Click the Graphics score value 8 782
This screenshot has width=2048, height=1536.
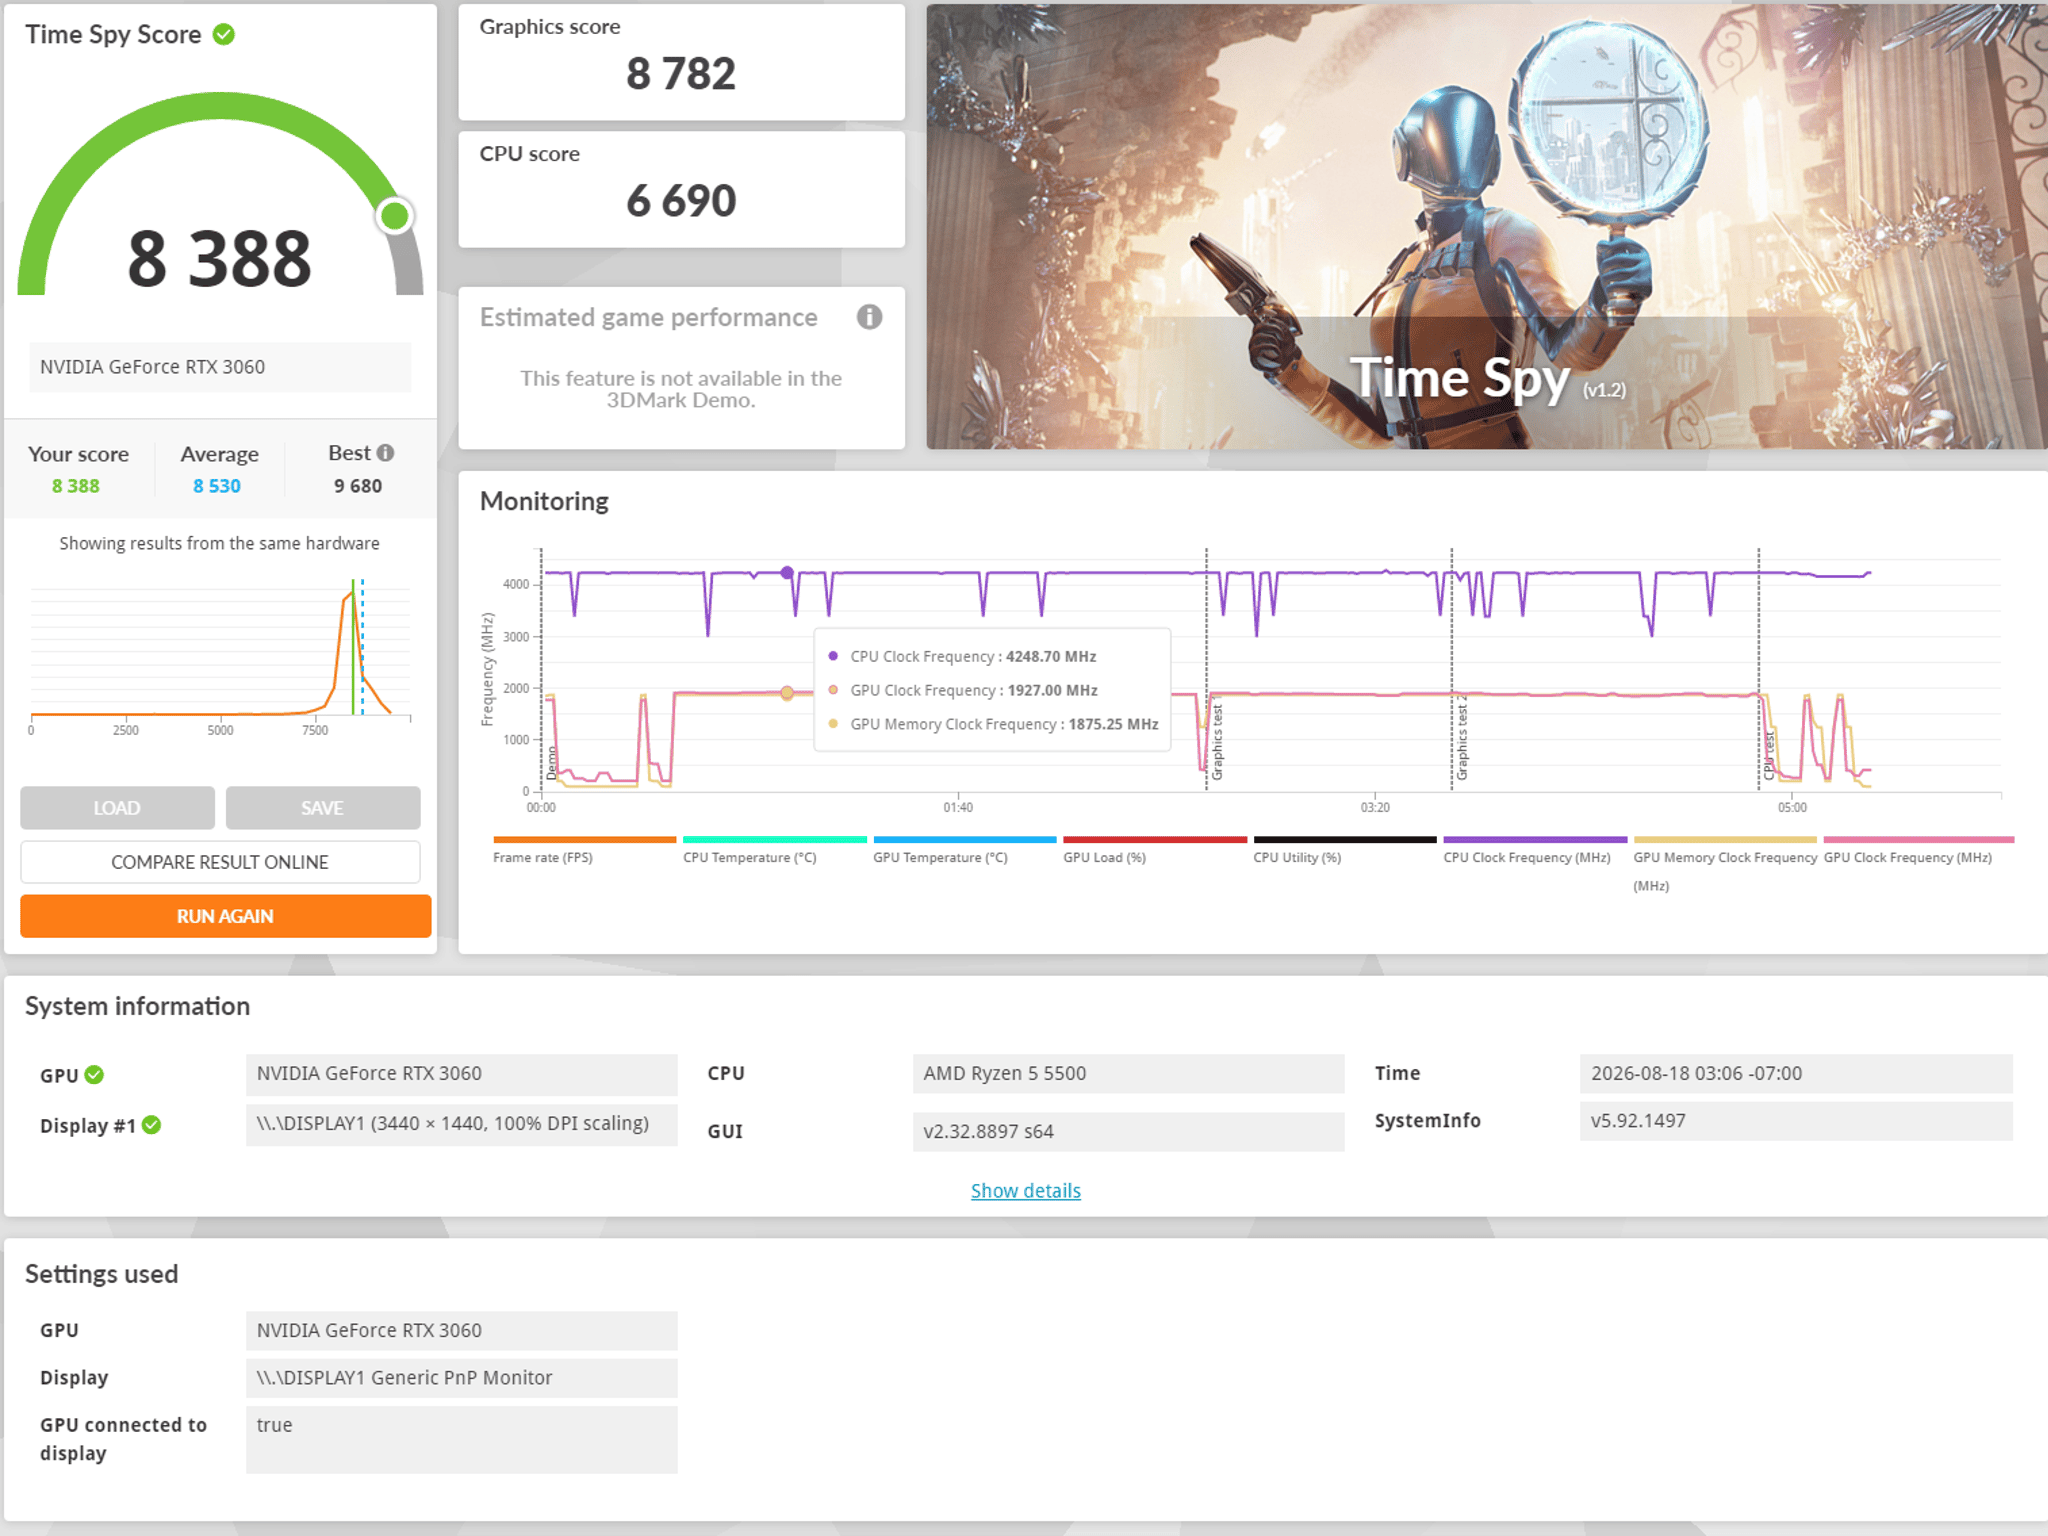point(681,74)
